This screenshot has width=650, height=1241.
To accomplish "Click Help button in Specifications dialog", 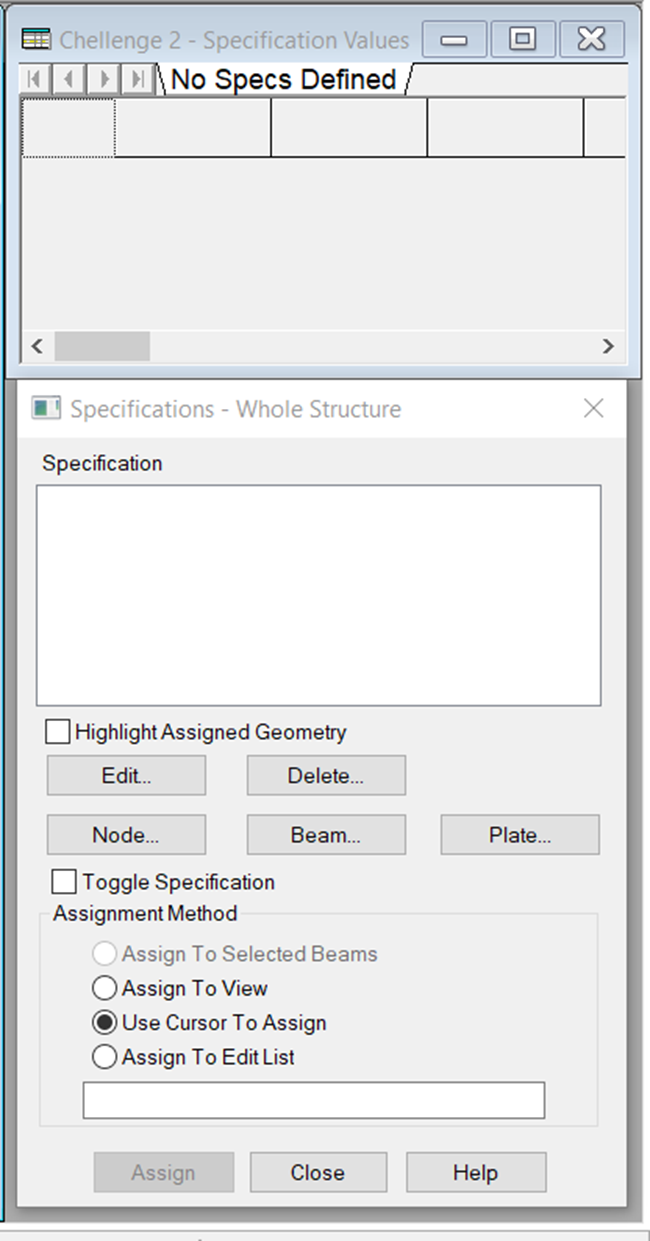I will pos(476,1172).
